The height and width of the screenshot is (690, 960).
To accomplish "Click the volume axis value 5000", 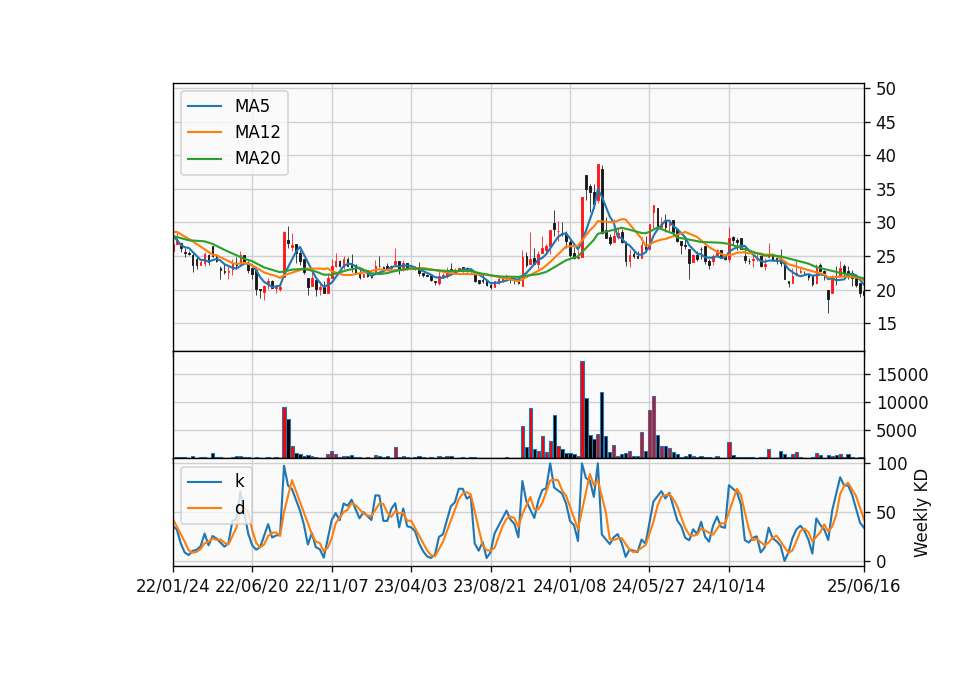I will click(896, 431).
